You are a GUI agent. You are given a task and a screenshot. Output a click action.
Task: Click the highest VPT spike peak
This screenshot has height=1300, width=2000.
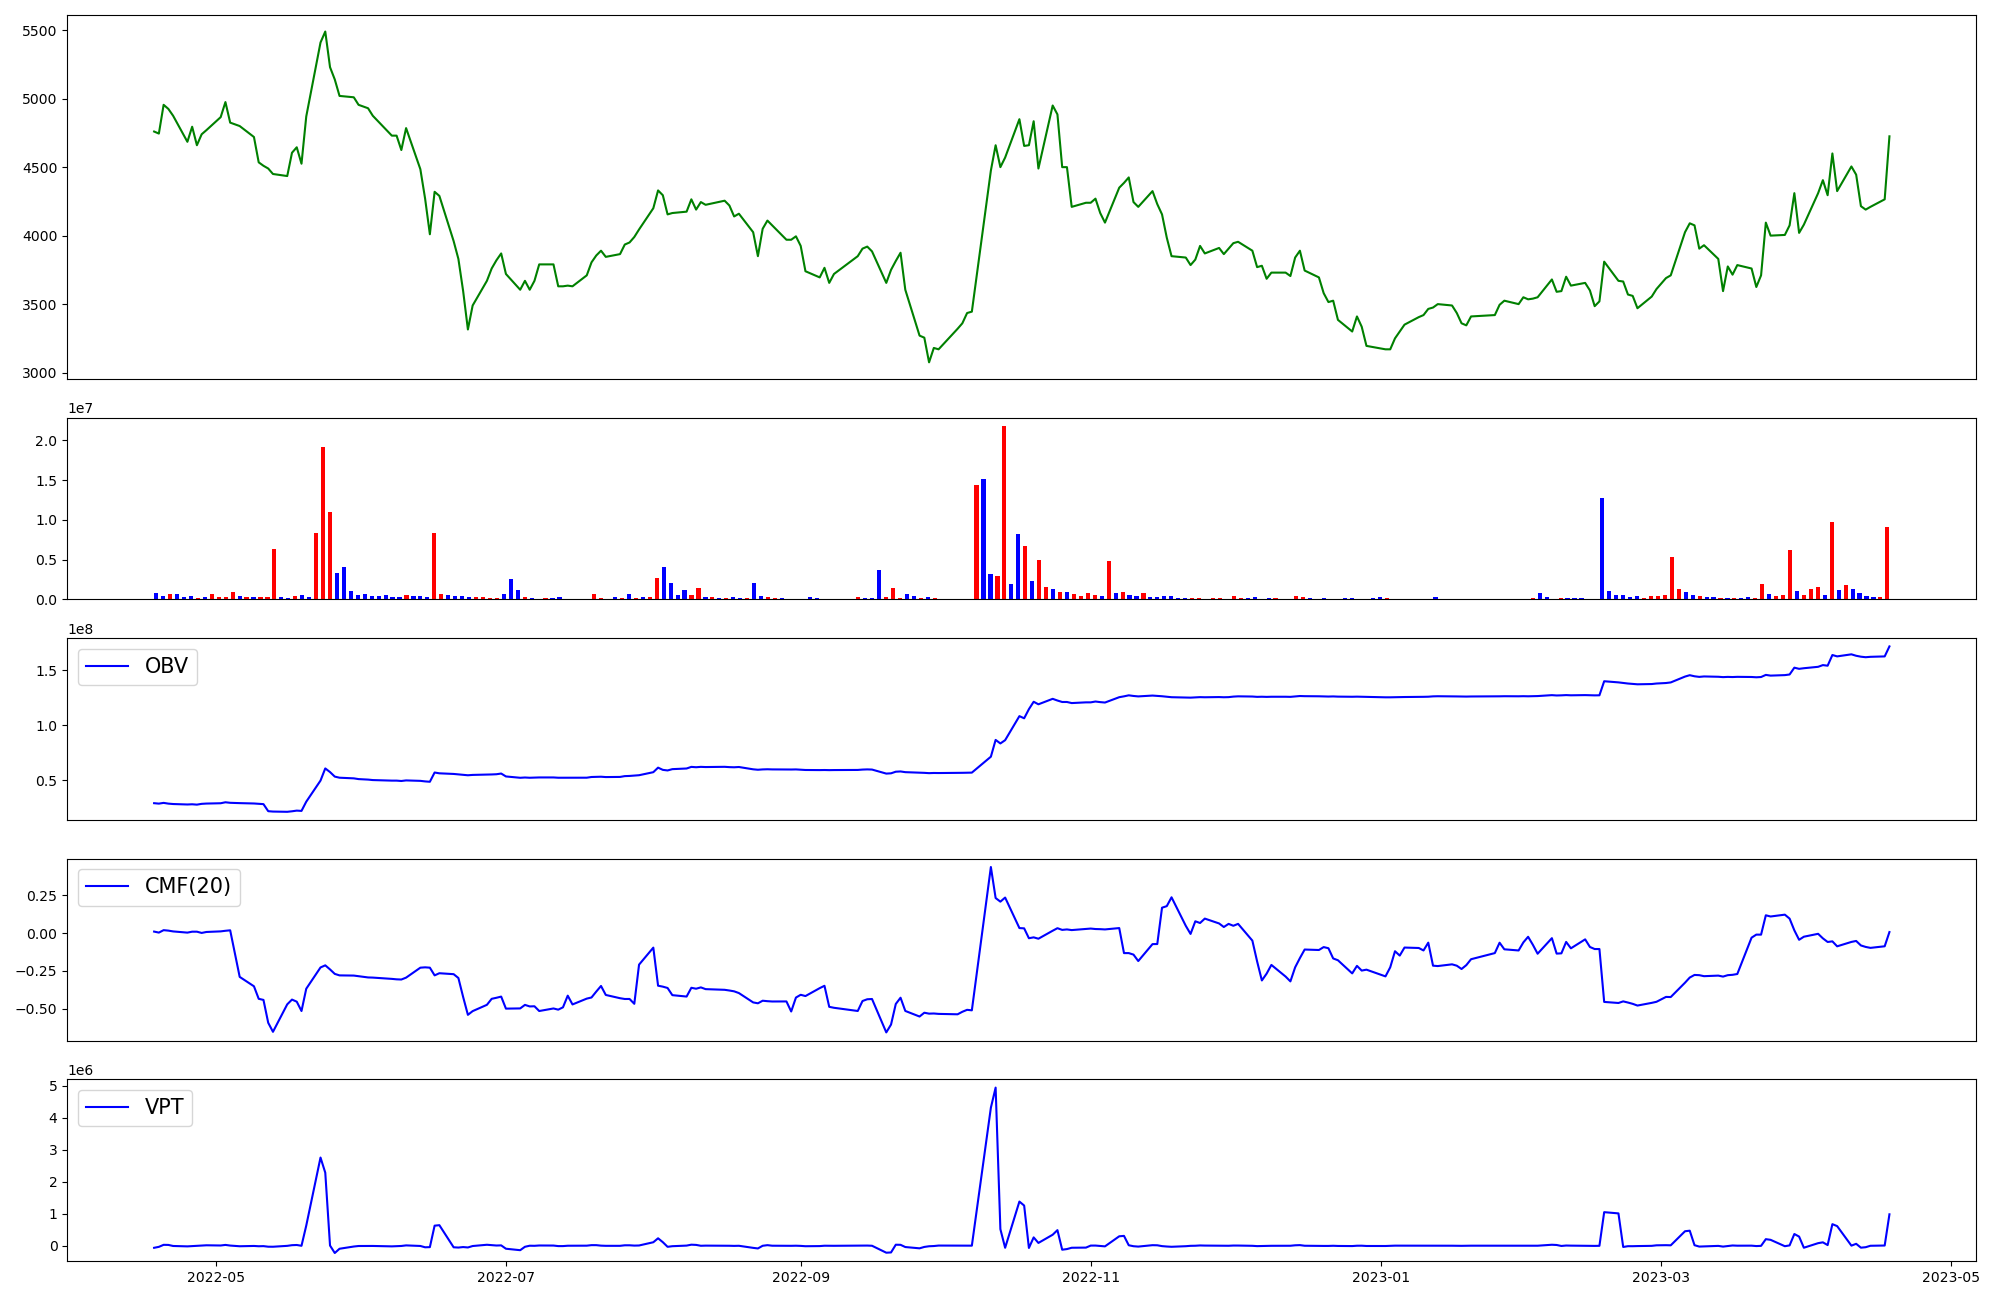pyautogui.click(x=995, y=1088)
